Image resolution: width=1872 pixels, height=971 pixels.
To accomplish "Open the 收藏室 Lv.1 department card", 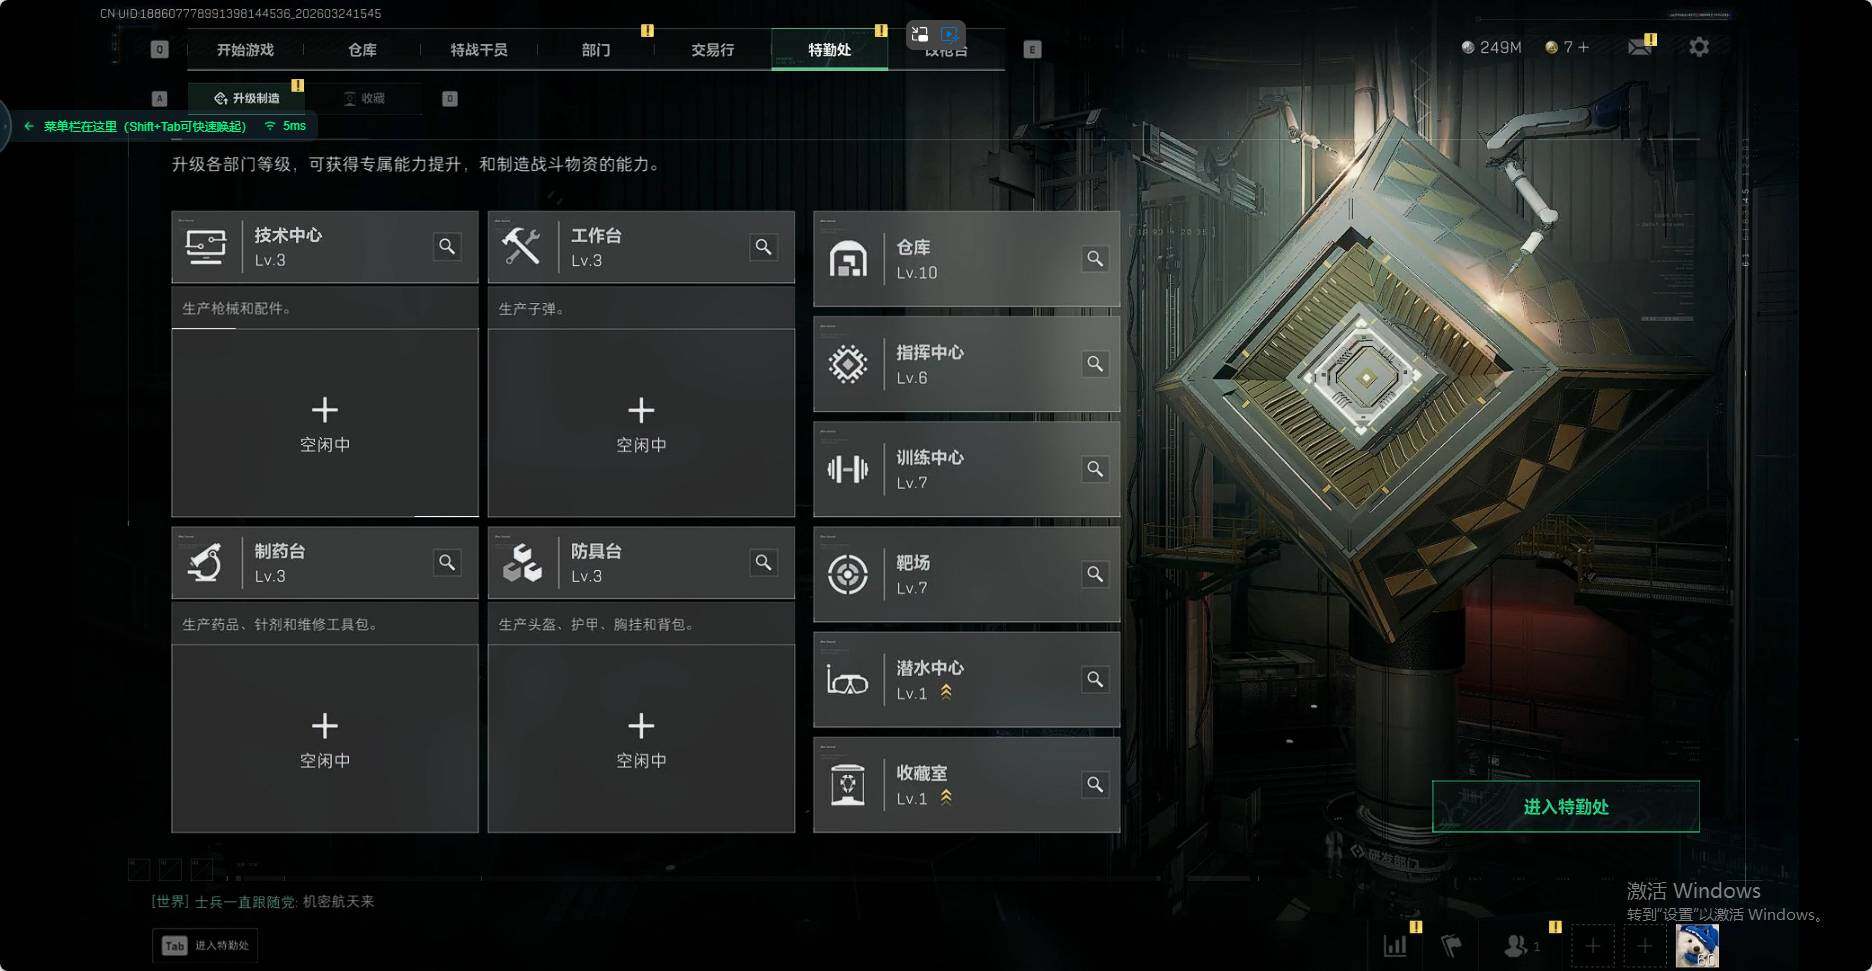I will (966, 785).
